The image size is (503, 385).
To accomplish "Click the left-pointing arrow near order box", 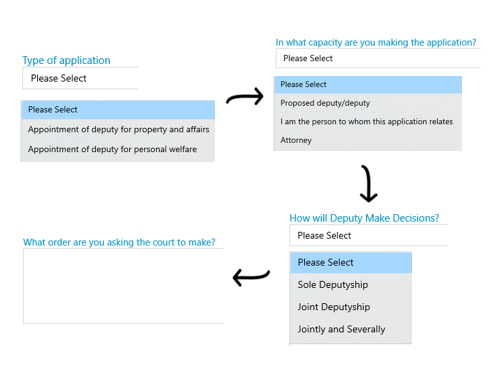I will (251, 277).
